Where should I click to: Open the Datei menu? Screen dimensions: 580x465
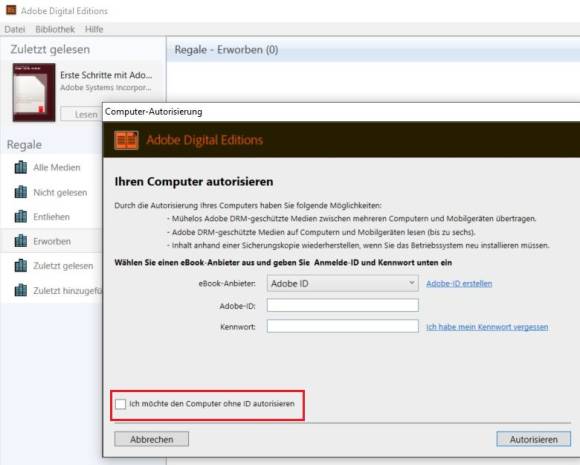[x=15, y=29]
